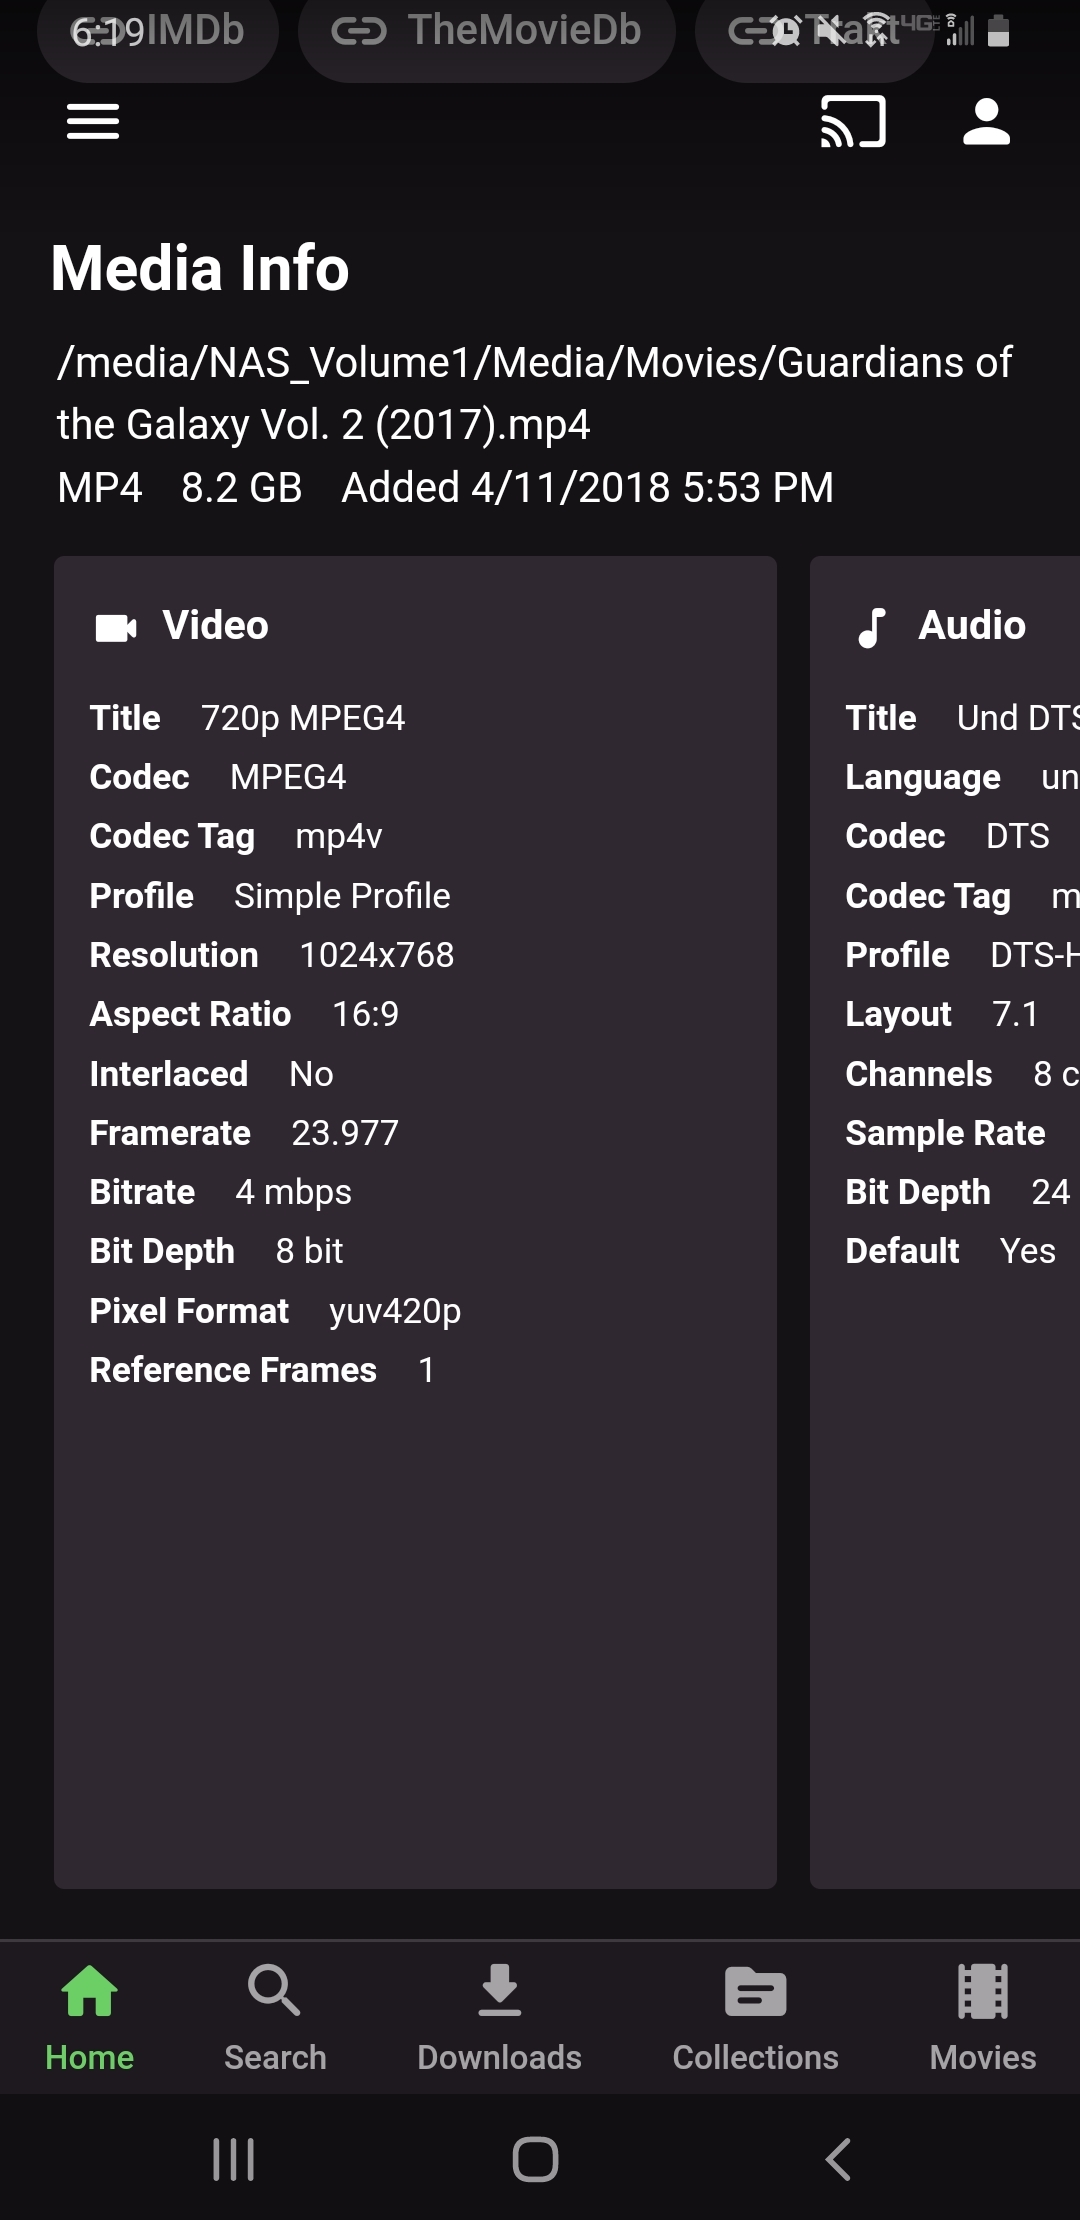Image resolution: width=1080 pixels, height=2220 pixels.
Task: Tap the Resolution 1024x768 row
Action: (x=272, y=955)
